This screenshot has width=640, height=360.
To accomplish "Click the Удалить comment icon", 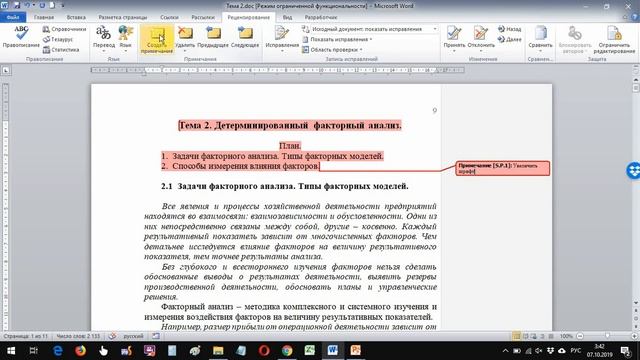I will pos(185,33).
